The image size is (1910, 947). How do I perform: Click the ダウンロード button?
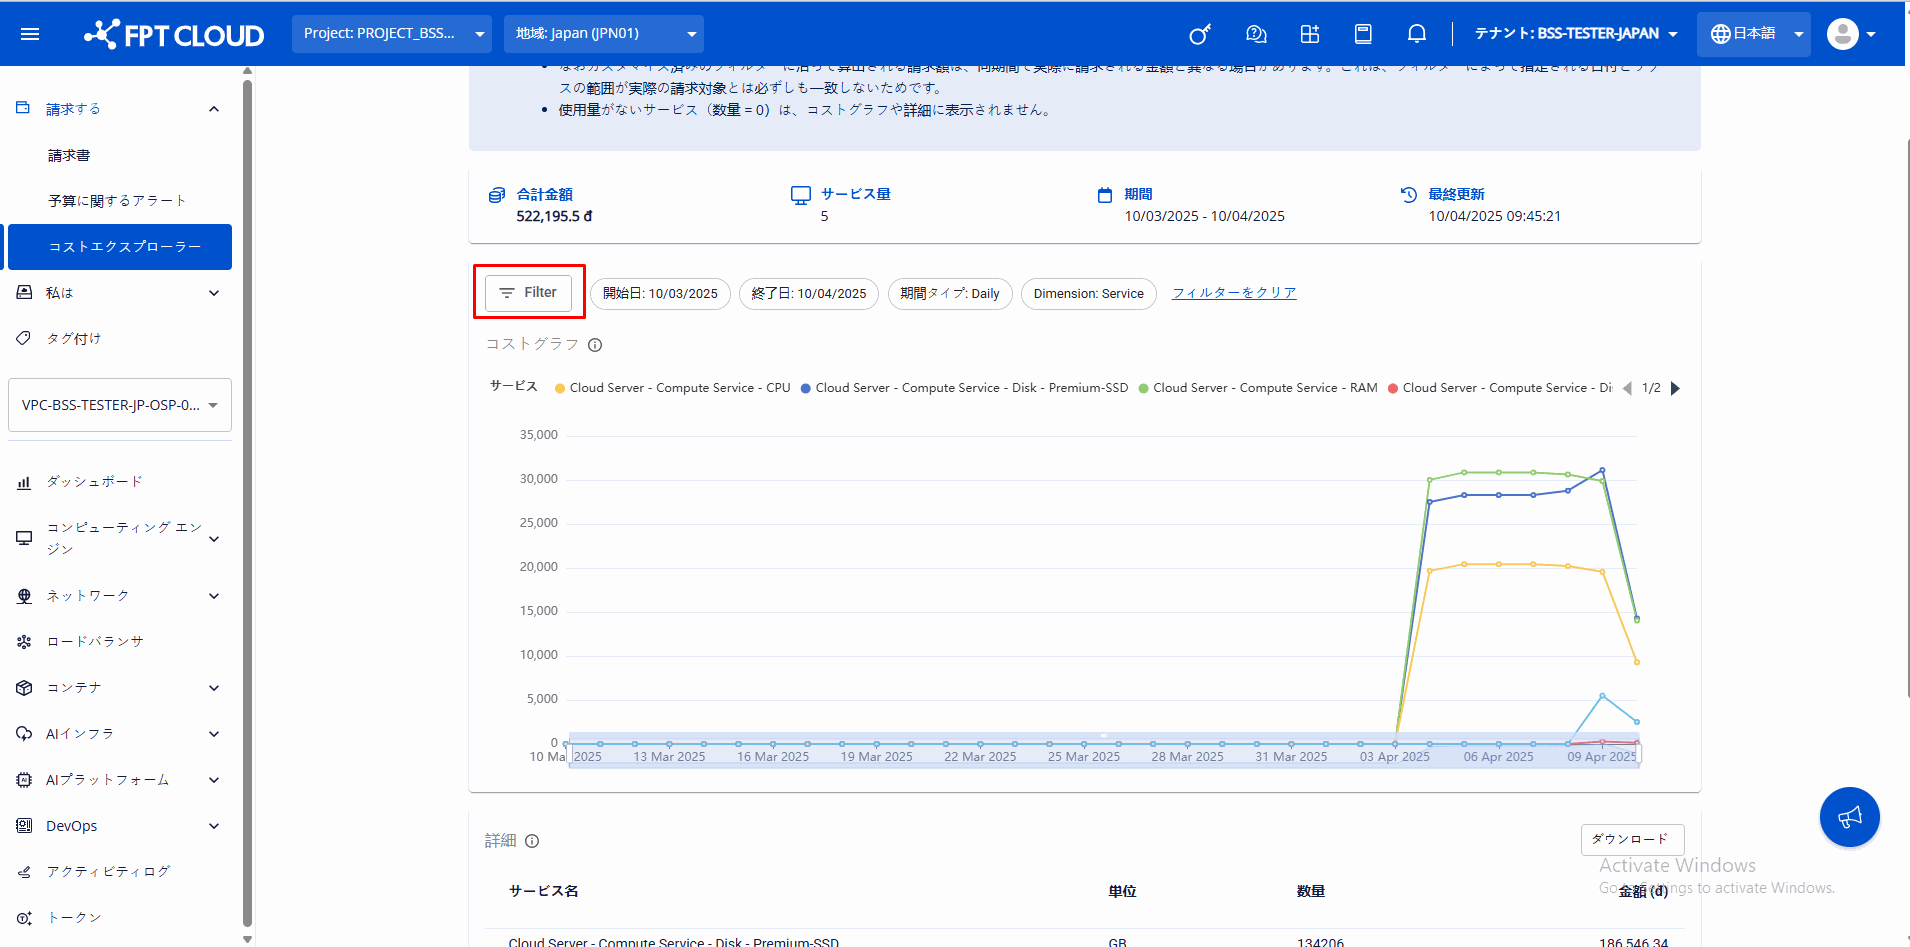click(1632, 839)
